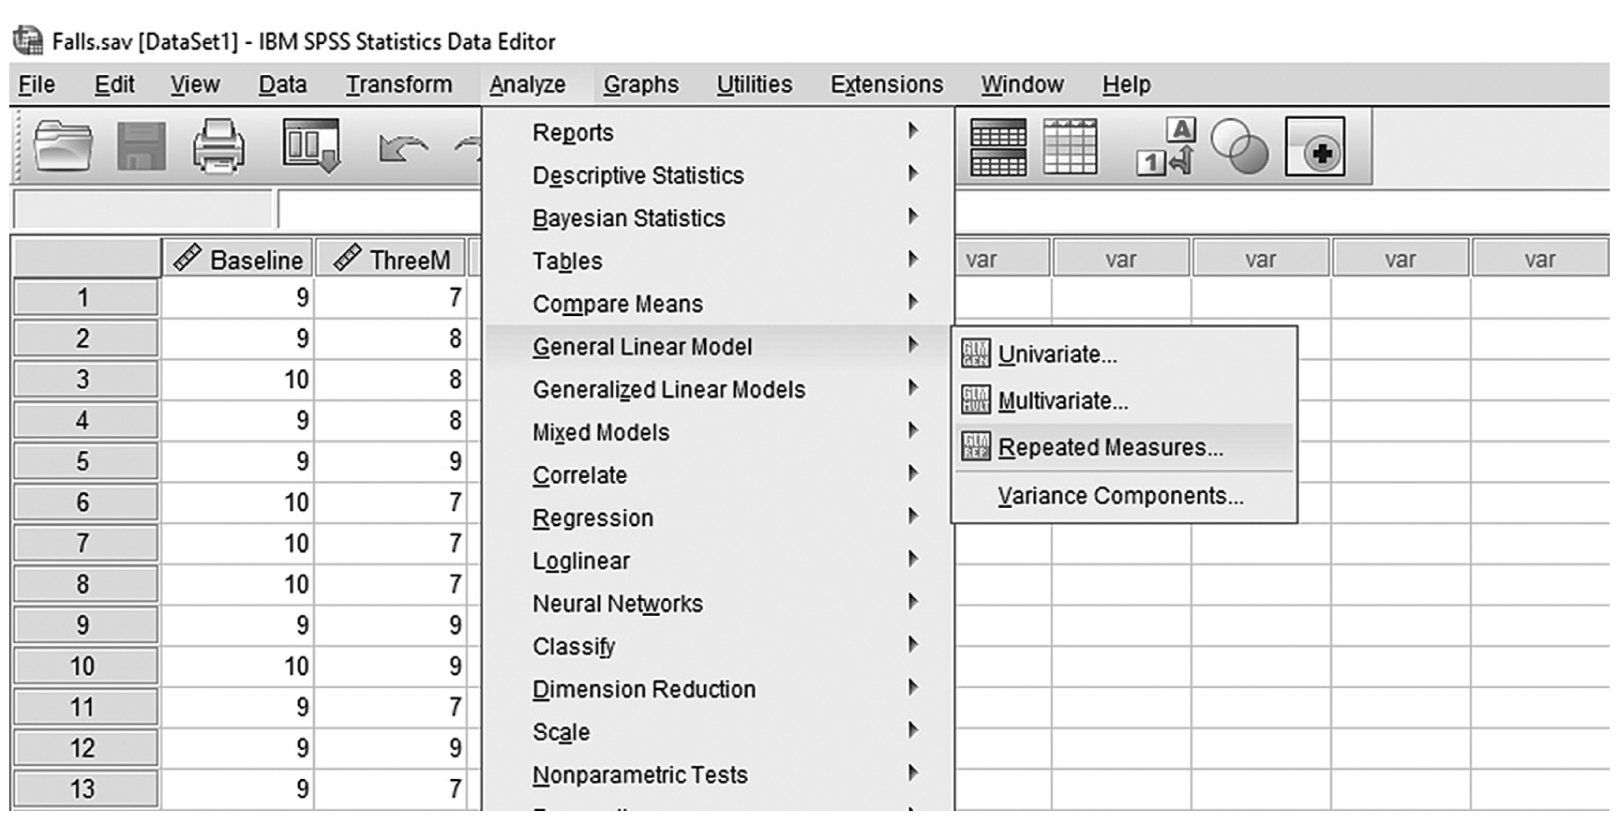
Task: Open the Transform menu
Action: pyautogui.click(x=399, y=85)
